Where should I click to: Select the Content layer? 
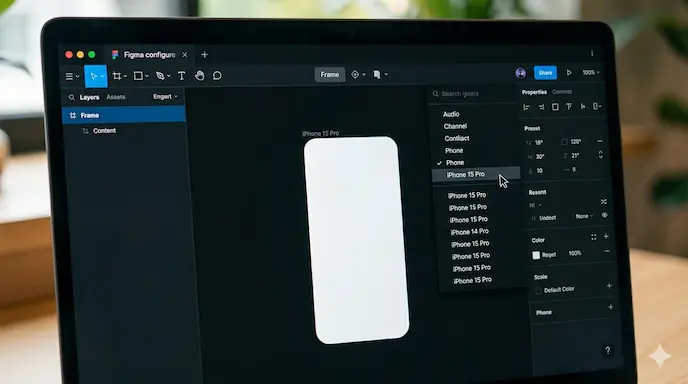coord(104,131)
